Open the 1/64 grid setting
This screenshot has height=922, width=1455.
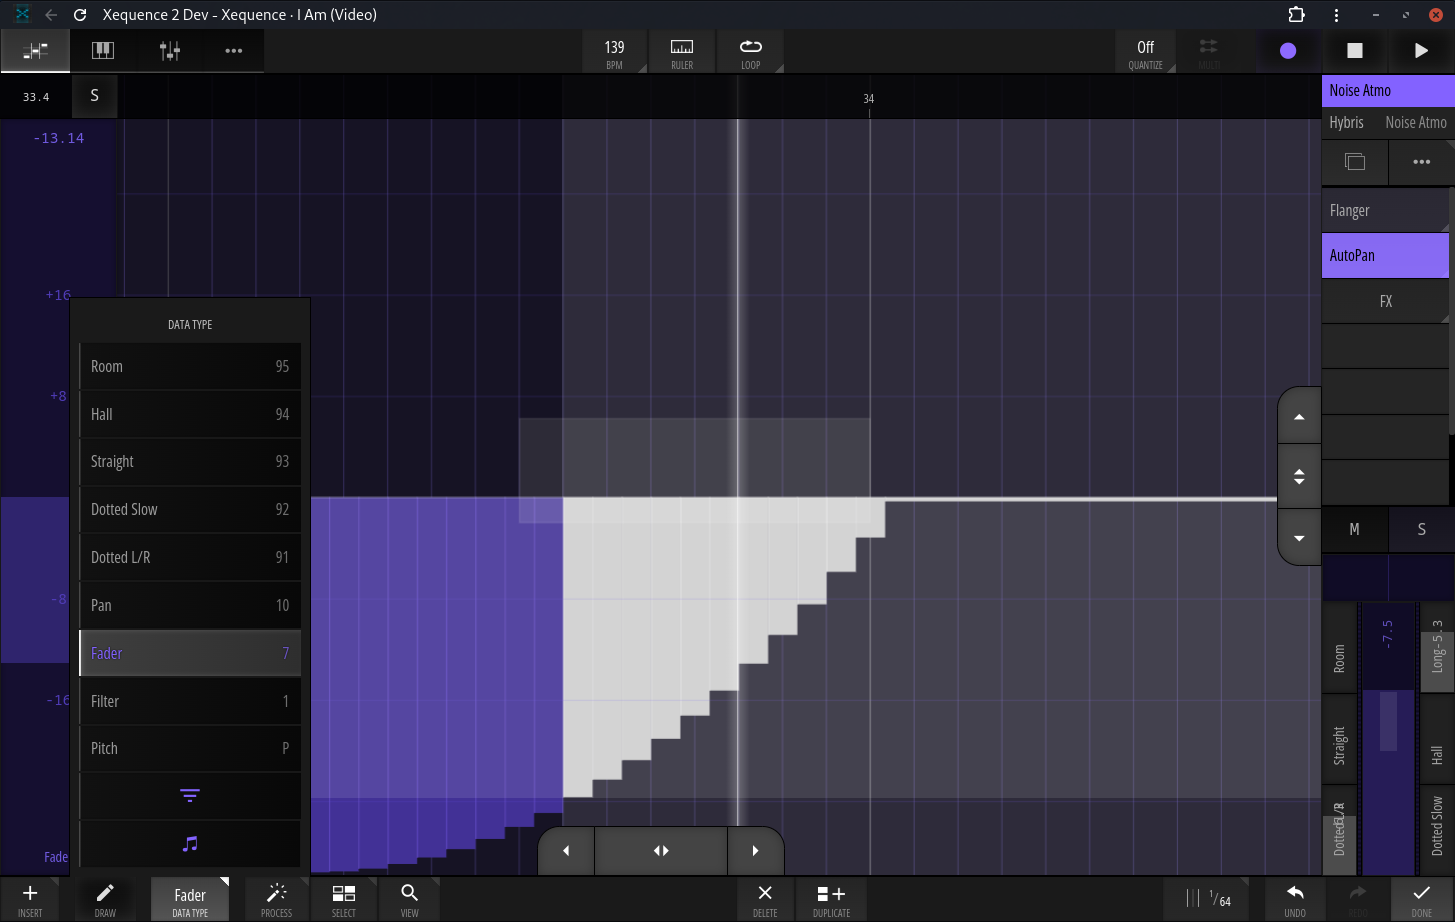[x=1208, y=899]
